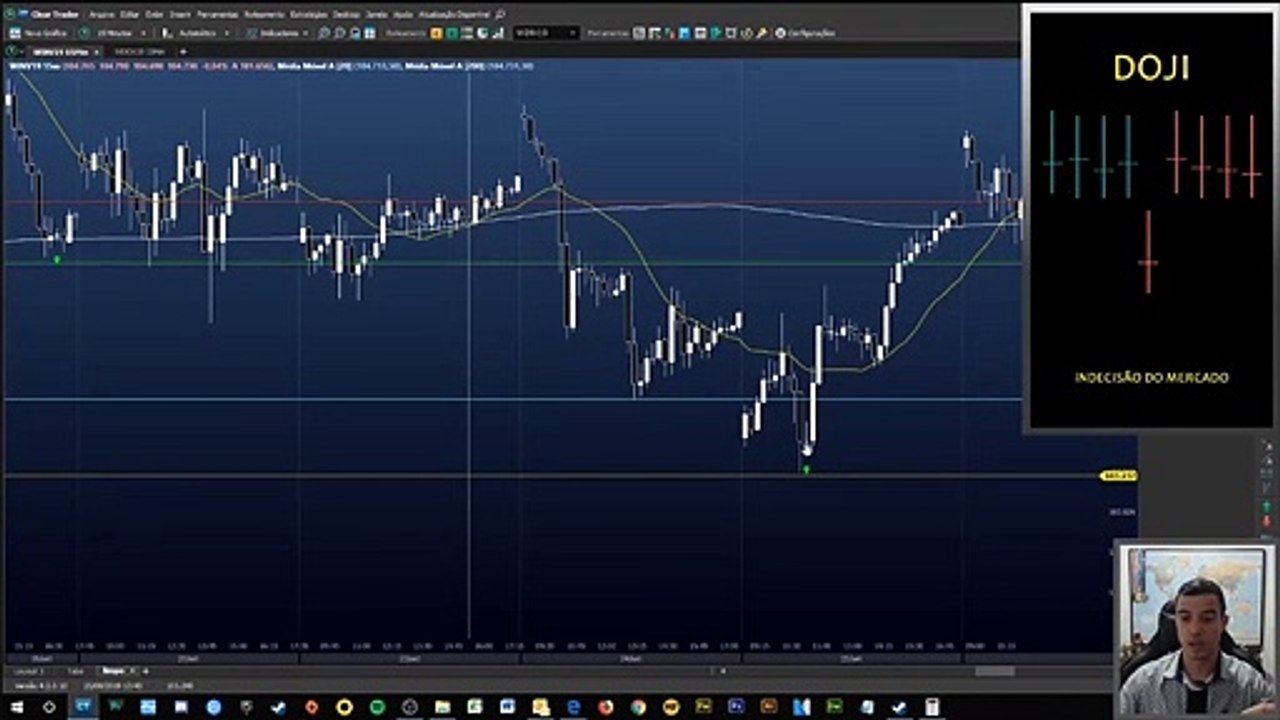Image resolution: width=1280 pixels, height=720 pixels.
Task: Click the search magnifier in the menu bar
Action: (500, 15)
